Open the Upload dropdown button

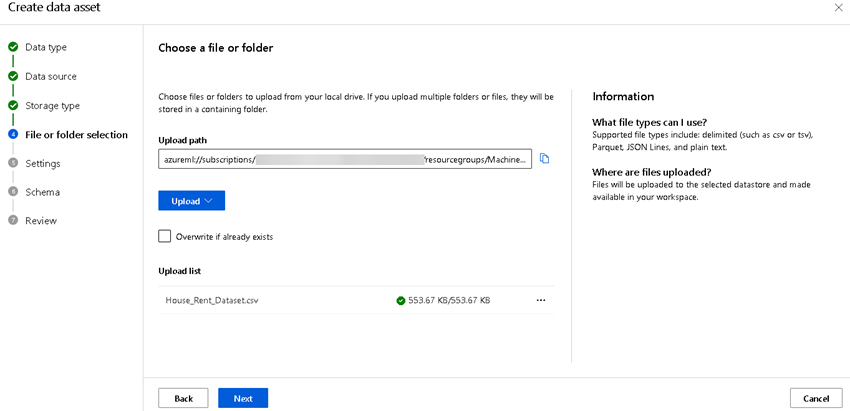point(191,201)
